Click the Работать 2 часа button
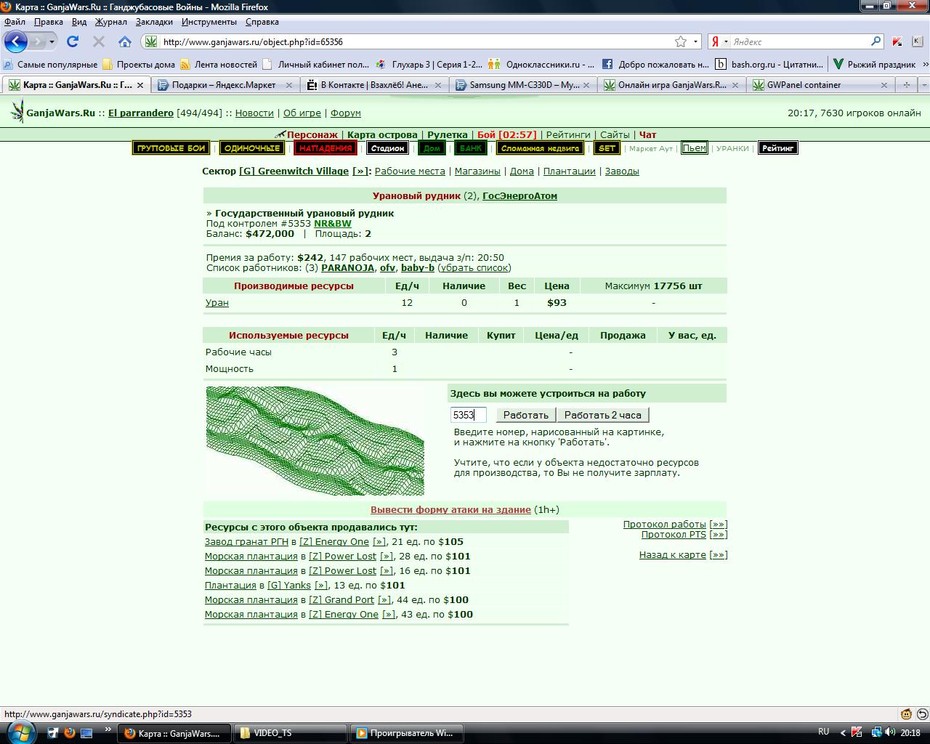Image resolution: width=930 pixels, height=744 pixels. (x=603, y=415)
